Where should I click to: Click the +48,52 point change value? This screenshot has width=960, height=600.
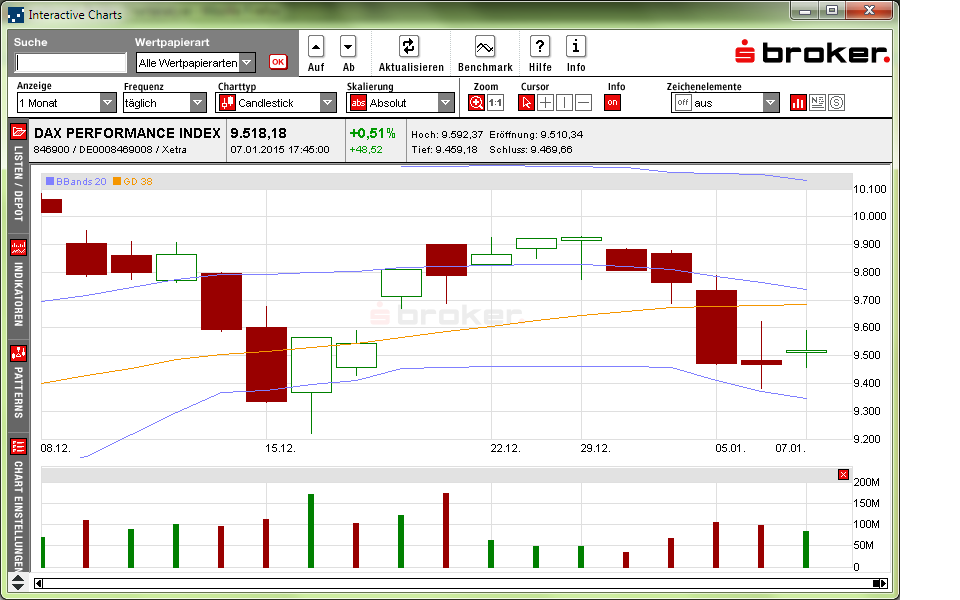[x=366, y=149]
